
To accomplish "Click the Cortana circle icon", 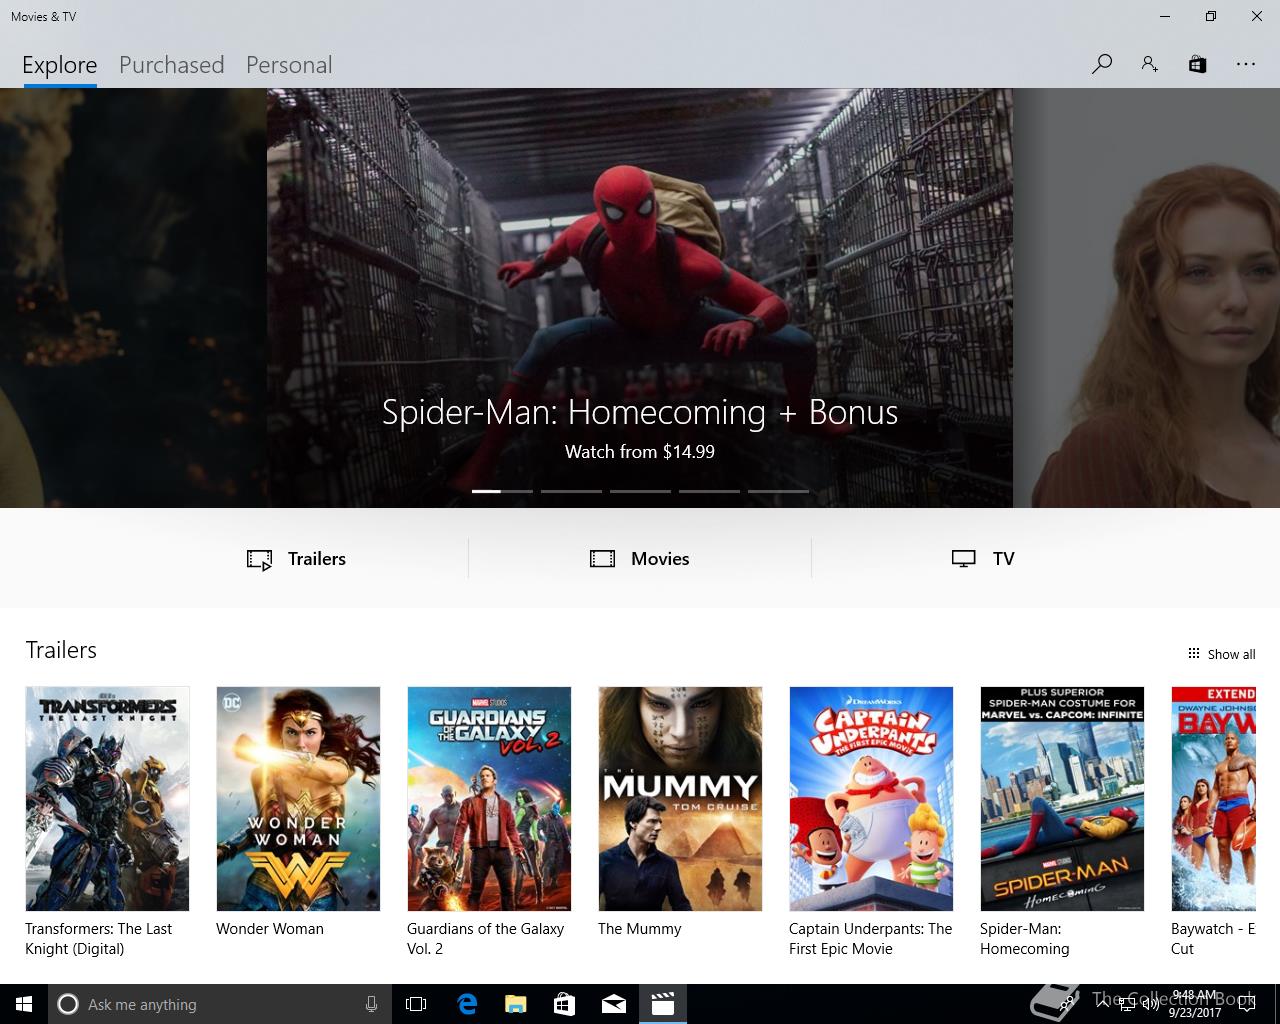I will (68, 1004).
